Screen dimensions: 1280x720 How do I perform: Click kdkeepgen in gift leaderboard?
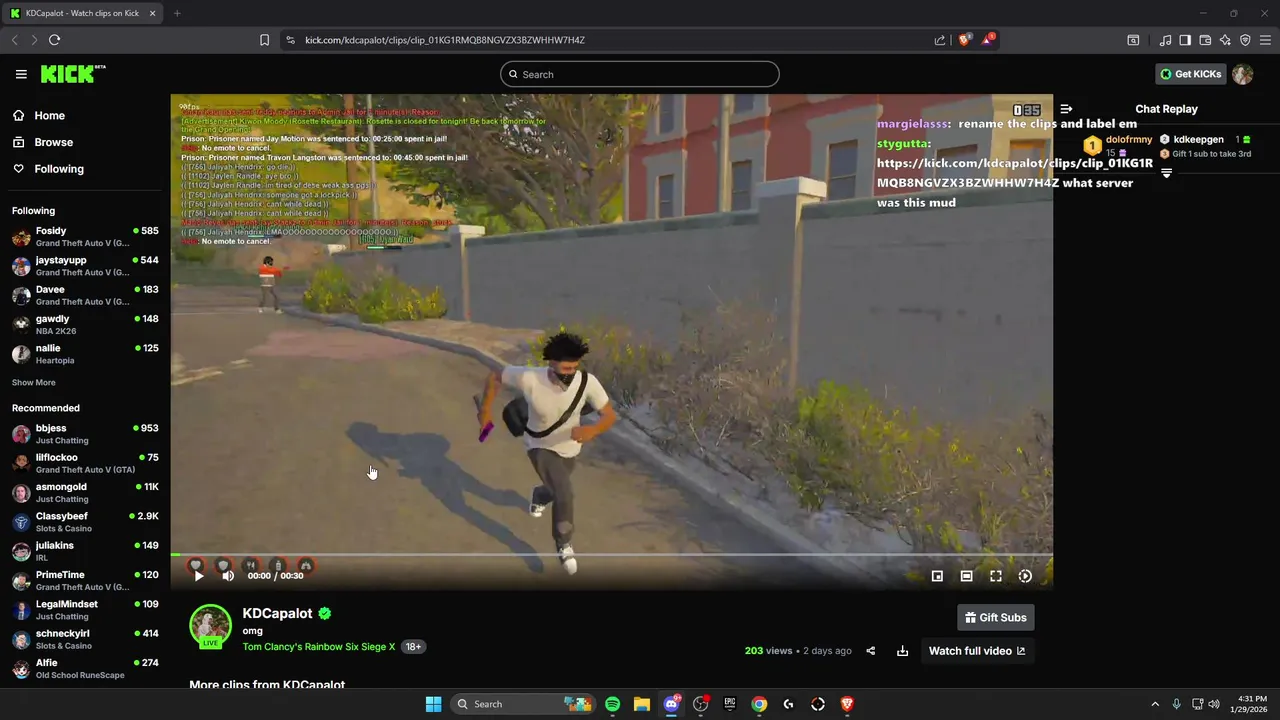pos(1198,140)
